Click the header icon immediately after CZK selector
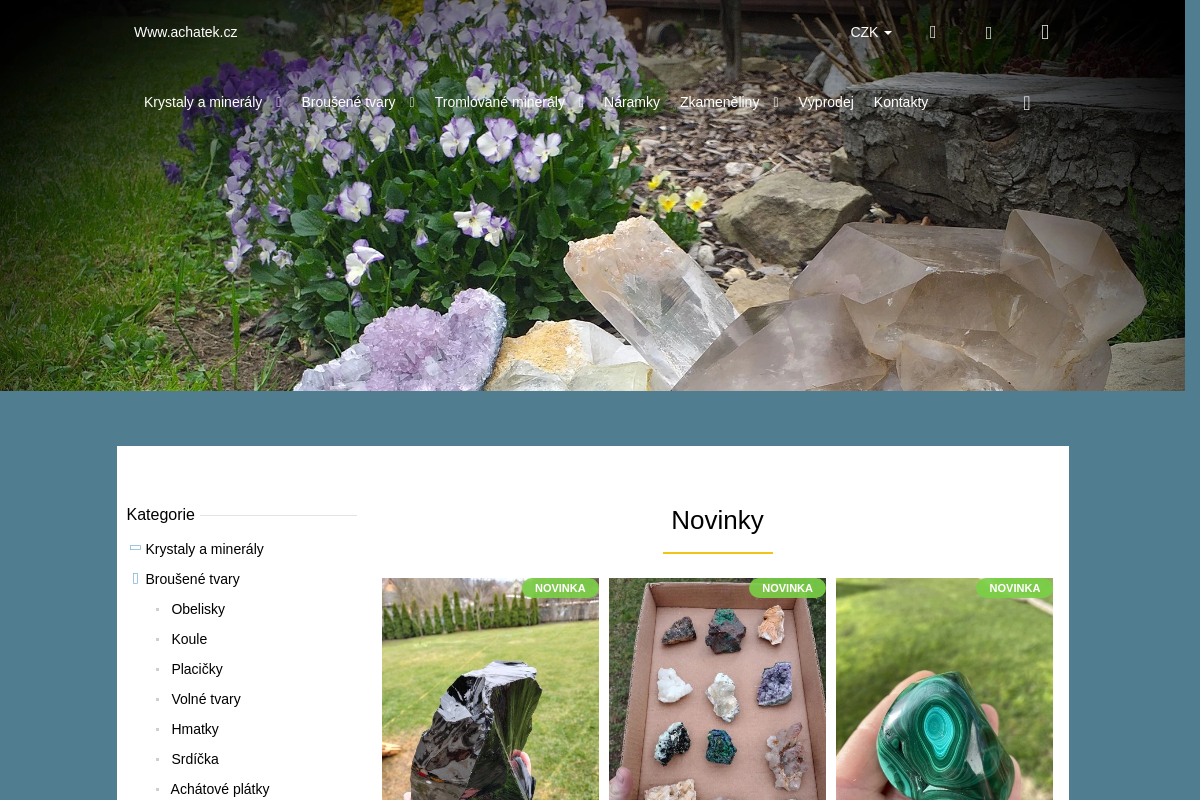1200x800 pixels. [933, 32]
